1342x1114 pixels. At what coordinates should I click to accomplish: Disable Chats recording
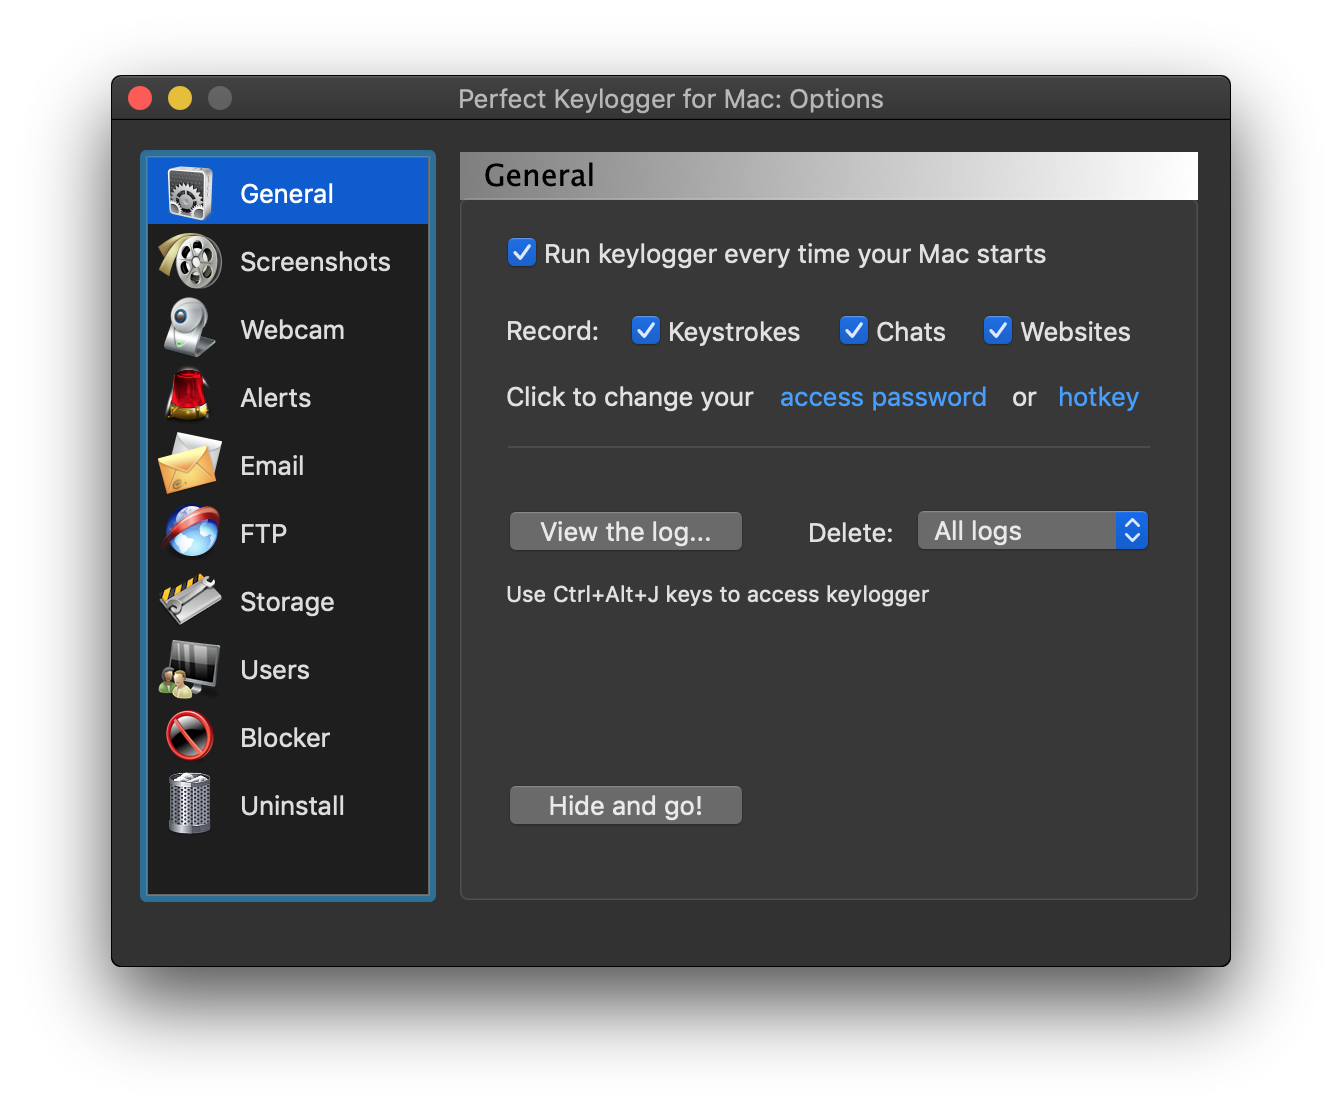coord(853,330)
